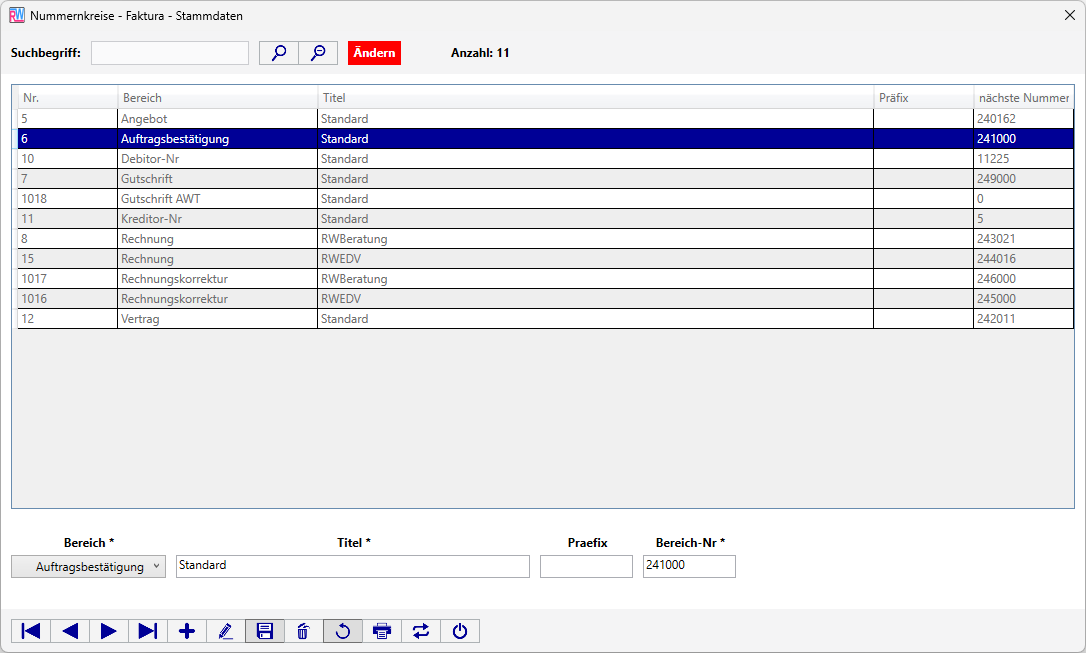The width and height of the screenshot is (1086, 653).
Task: Open the Bereich dropdown
Action: point(89,566)
